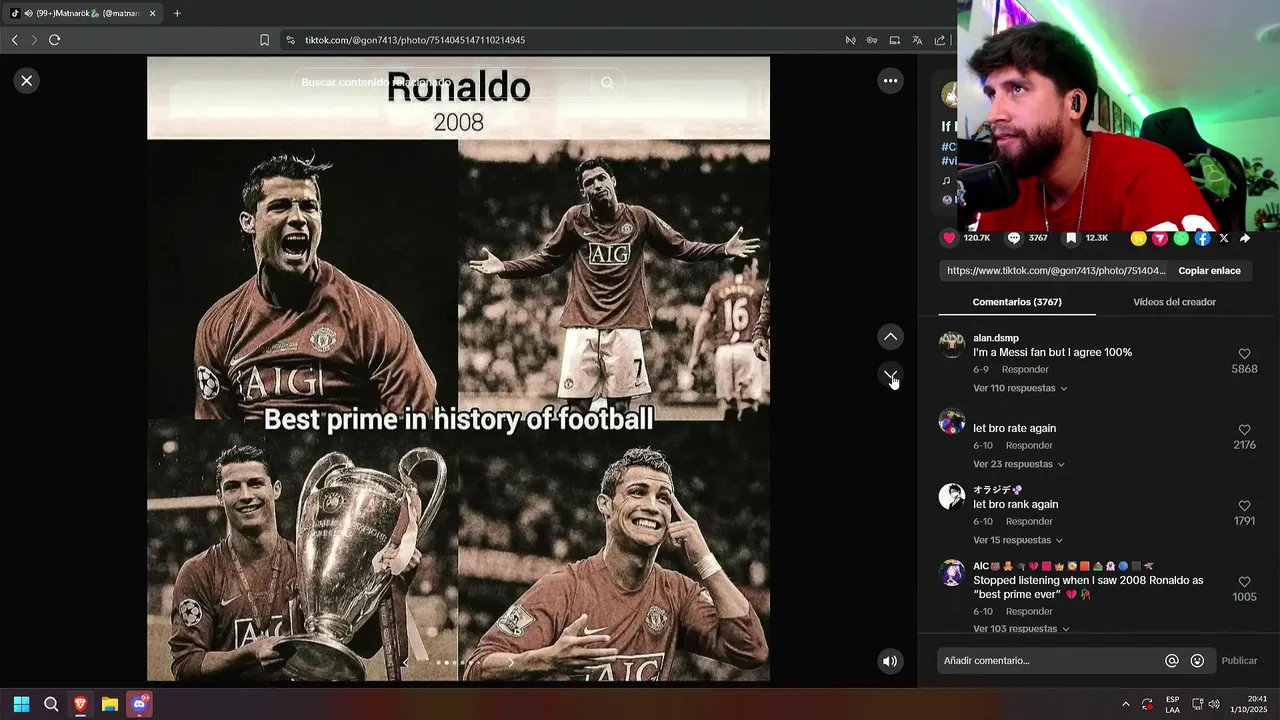Reload the page
Viewport: 1280px width, 720px height.
[x=54, y=40]
